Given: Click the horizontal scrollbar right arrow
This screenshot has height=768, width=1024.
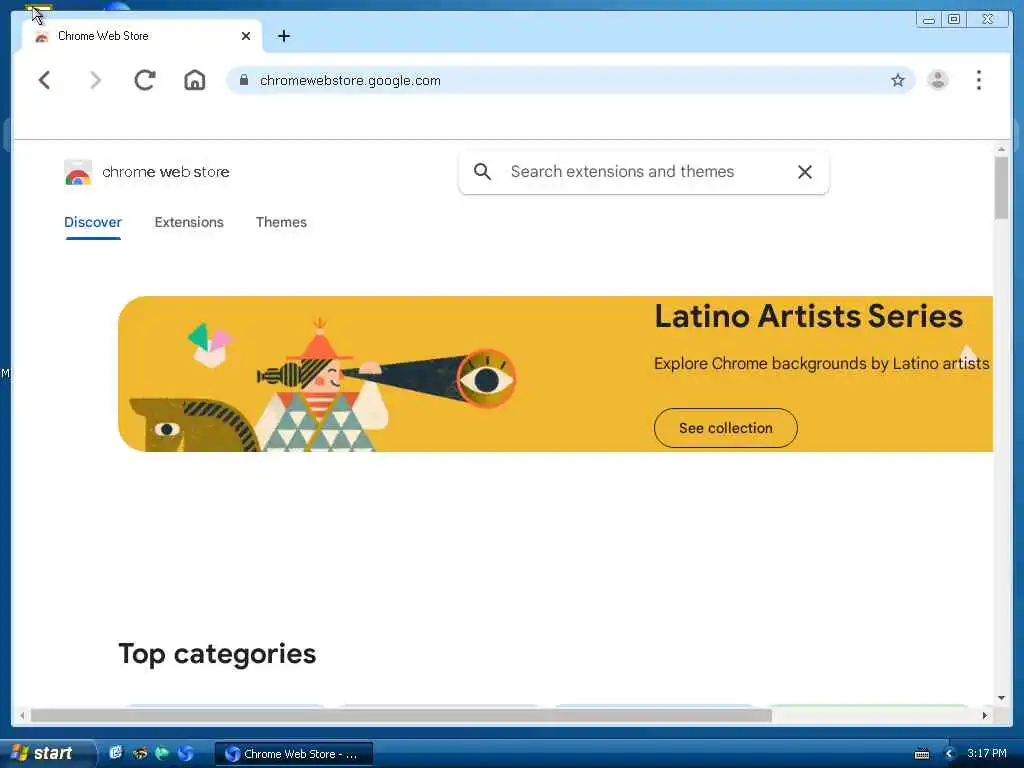Looking at the screenshot, I should tap(985, 716).
